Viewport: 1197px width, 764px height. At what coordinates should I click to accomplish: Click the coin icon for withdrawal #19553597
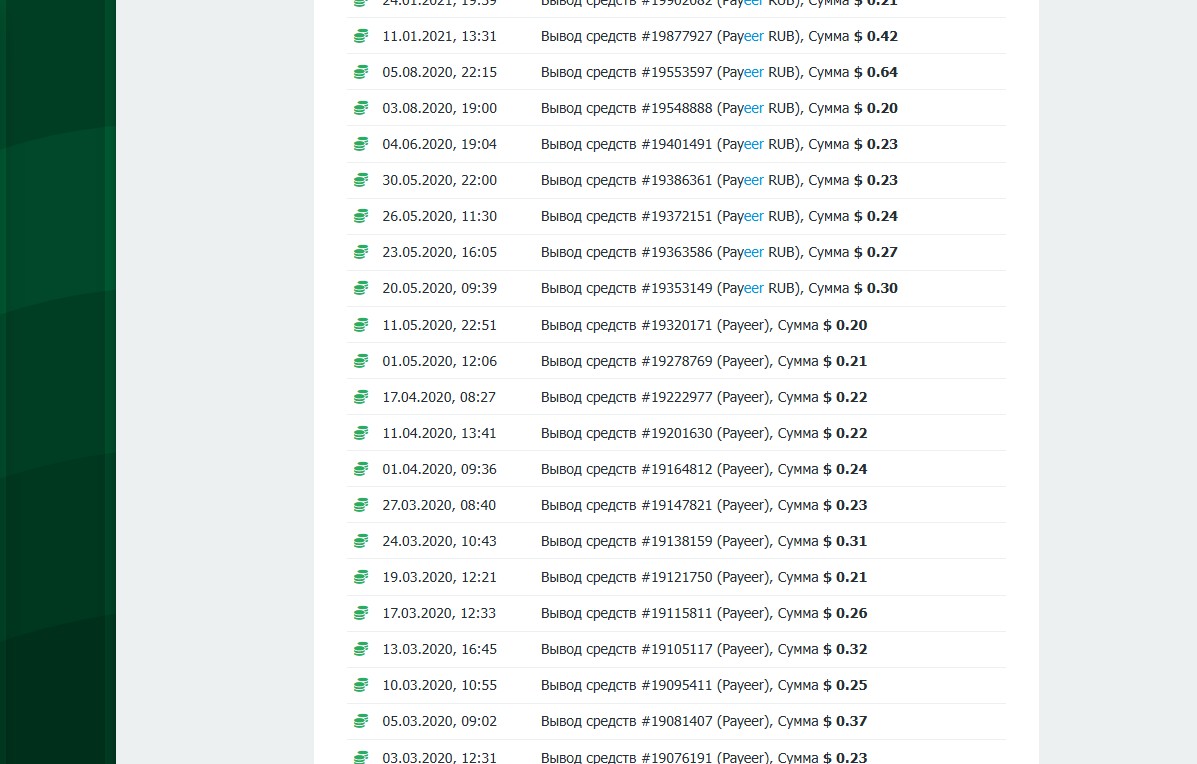(x=360, y=72)
